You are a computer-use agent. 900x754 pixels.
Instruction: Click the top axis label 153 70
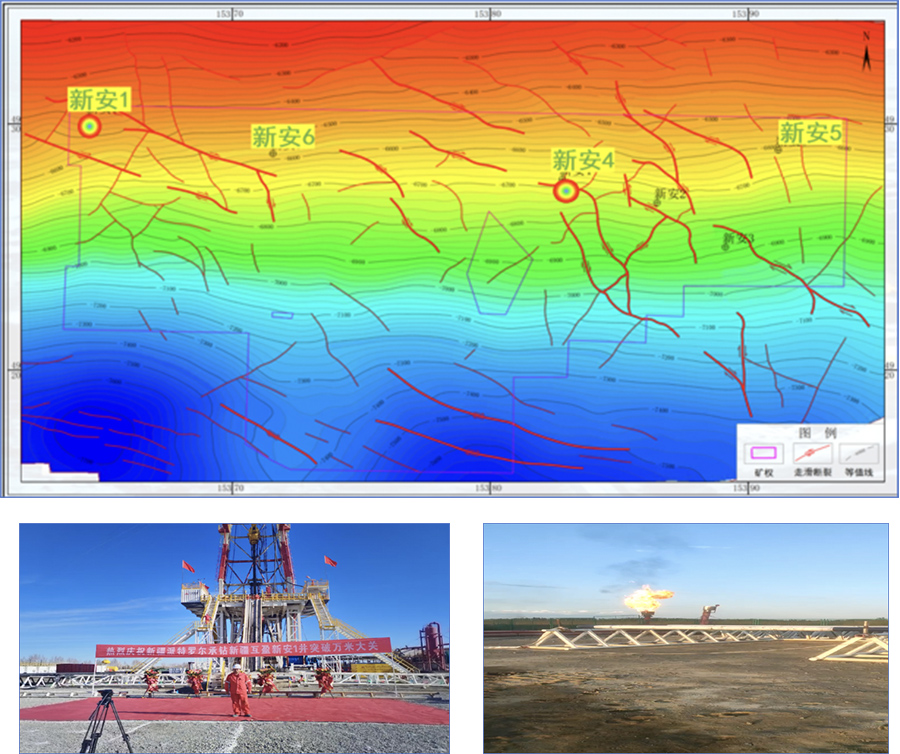click(230, 13)
